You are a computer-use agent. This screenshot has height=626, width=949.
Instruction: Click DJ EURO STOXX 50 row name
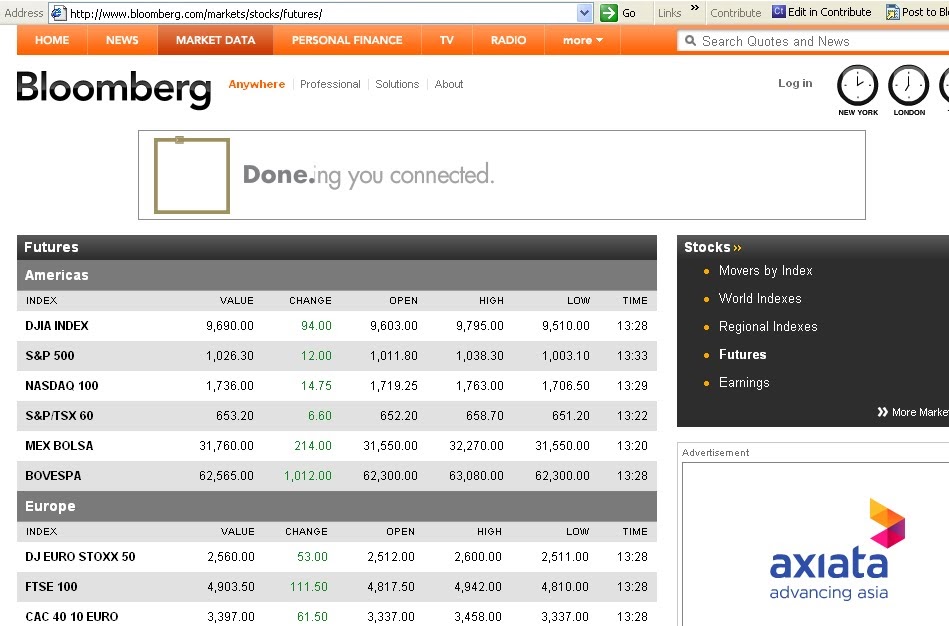[80, 556]
